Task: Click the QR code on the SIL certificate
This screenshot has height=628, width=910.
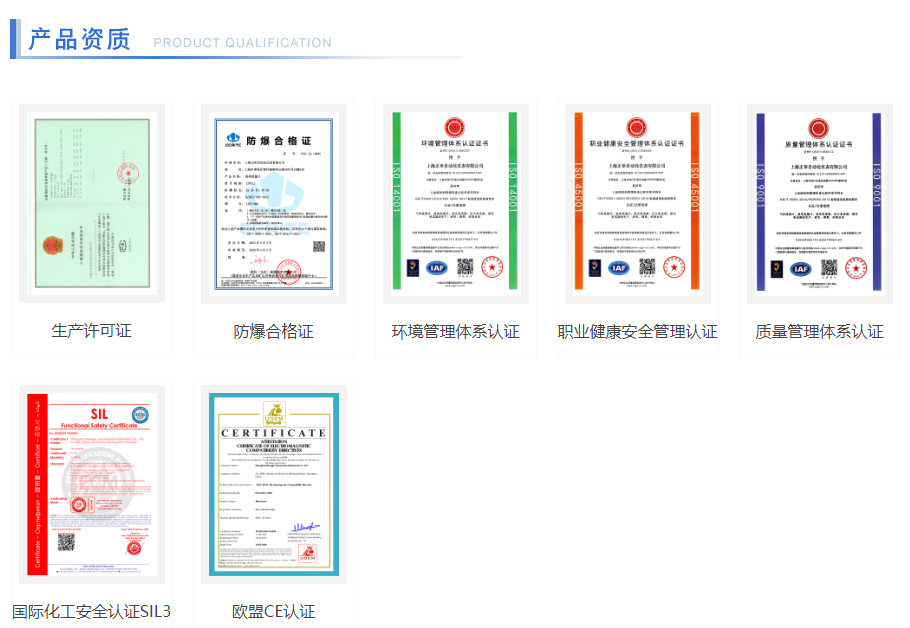Action: coord(66,542)
